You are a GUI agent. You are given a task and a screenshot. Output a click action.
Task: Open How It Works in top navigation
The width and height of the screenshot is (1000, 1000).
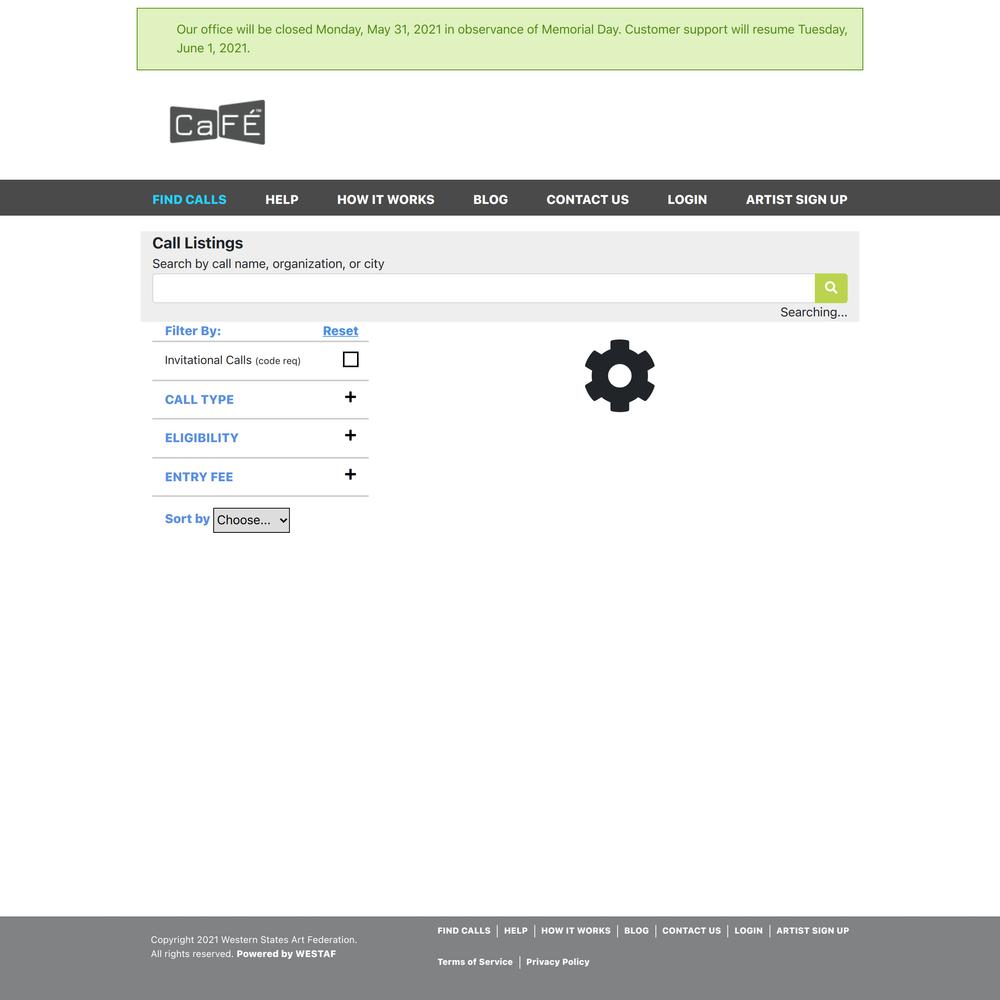pos(385,199)
